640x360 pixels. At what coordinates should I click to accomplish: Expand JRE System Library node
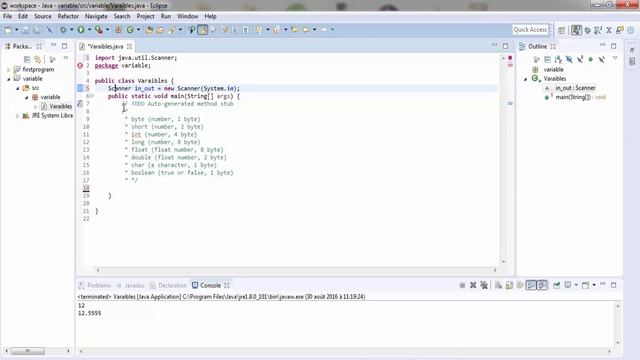[18, 116]
